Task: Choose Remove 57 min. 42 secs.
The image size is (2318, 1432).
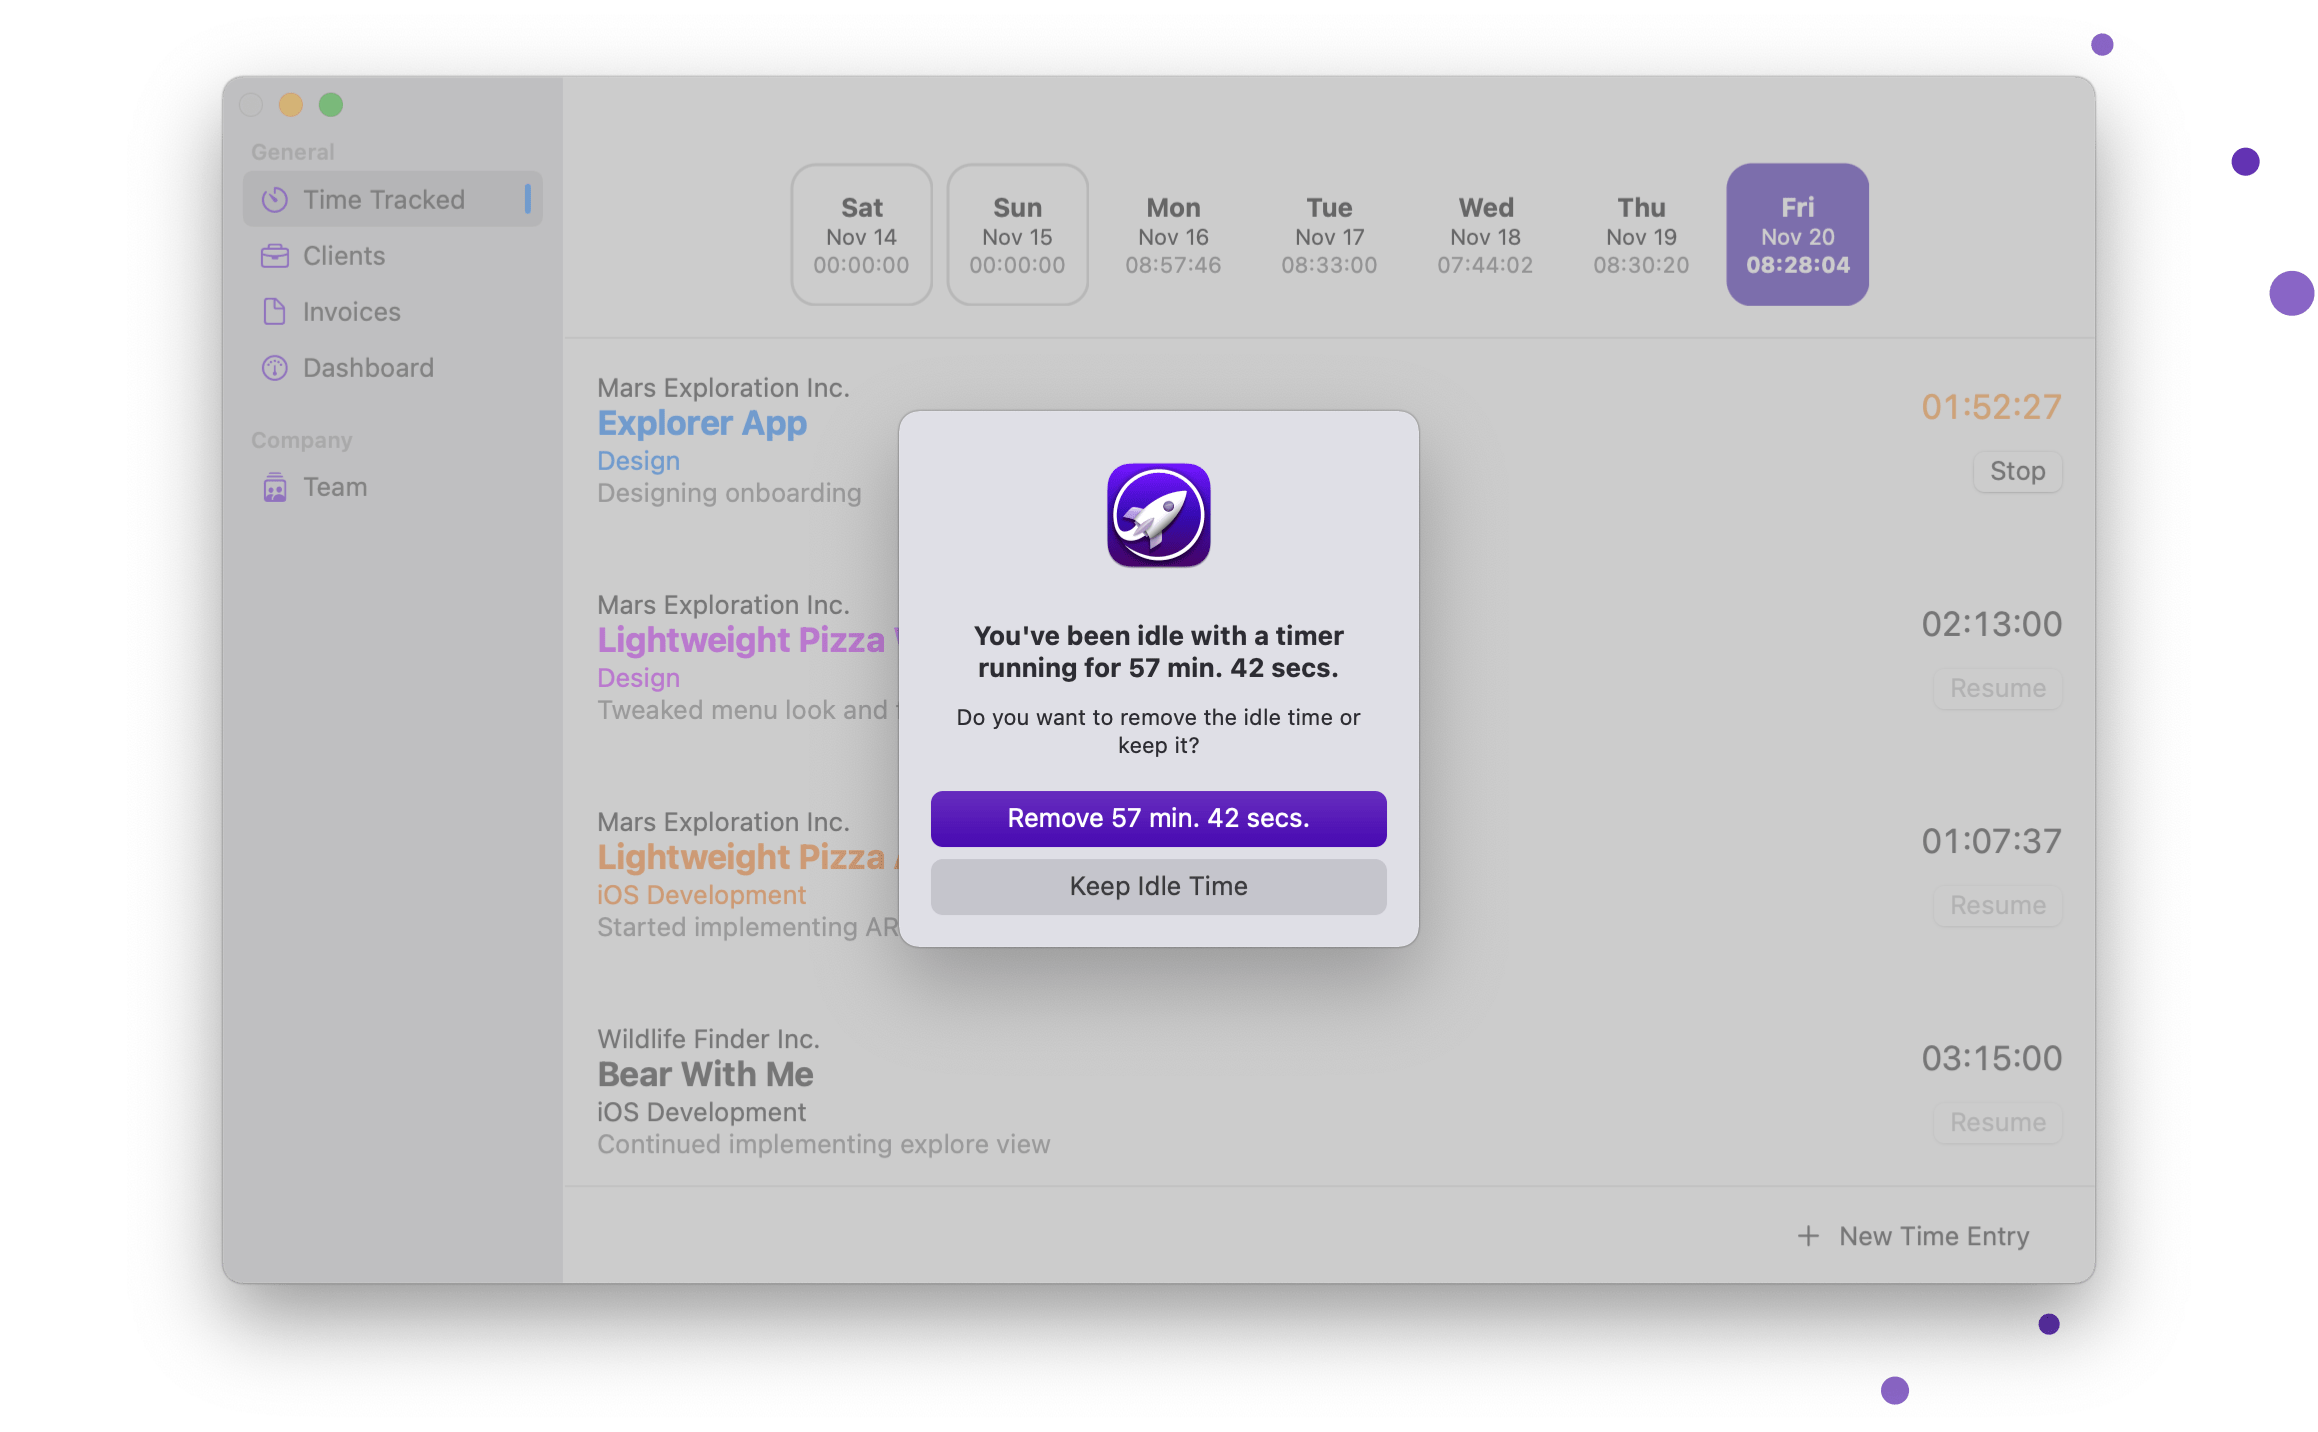Action: tap(1158, 818)
